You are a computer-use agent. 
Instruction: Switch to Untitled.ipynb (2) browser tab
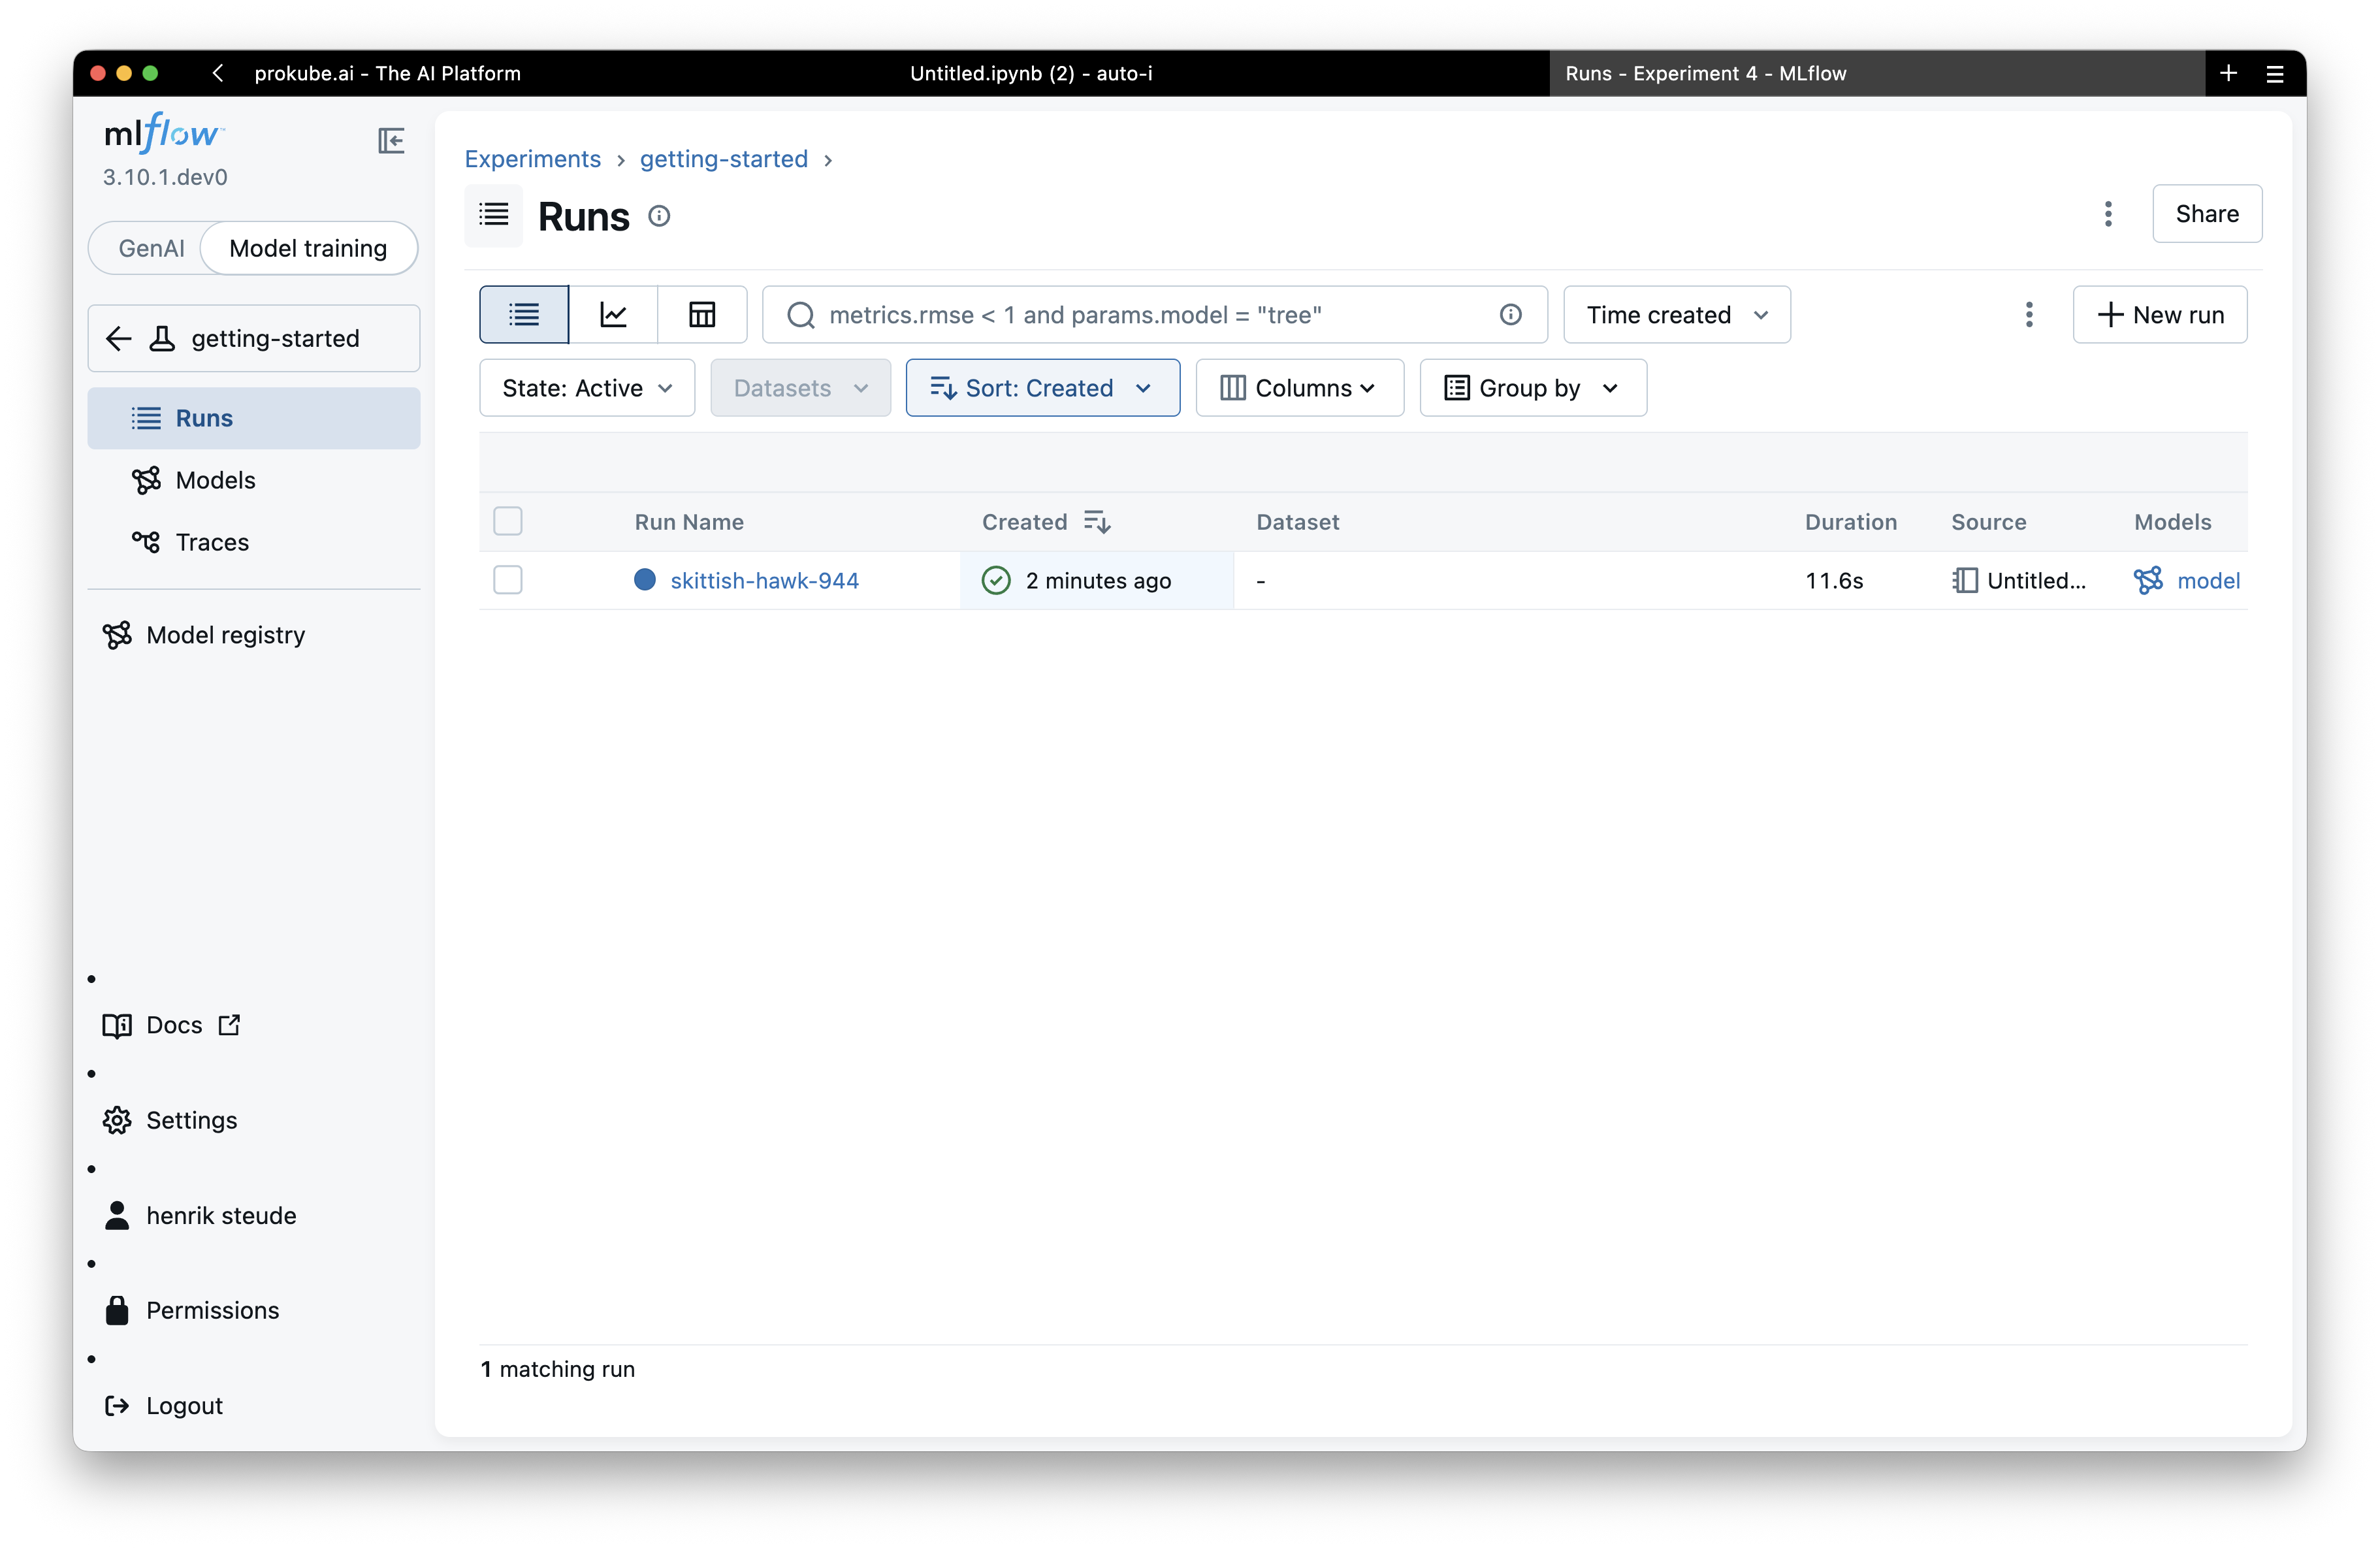click(1031, 73)
